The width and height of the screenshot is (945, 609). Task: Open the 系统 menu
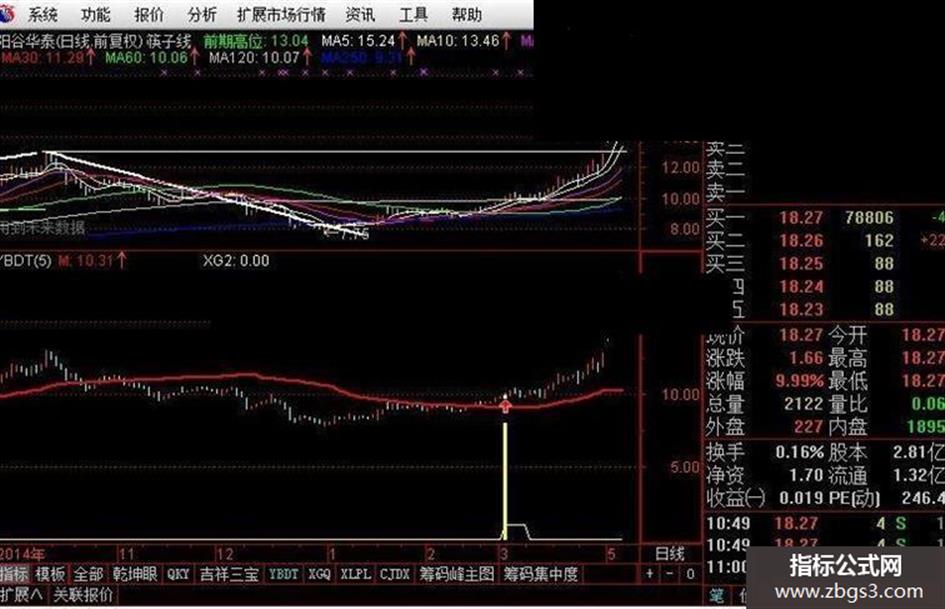click(x=43, y=14)
